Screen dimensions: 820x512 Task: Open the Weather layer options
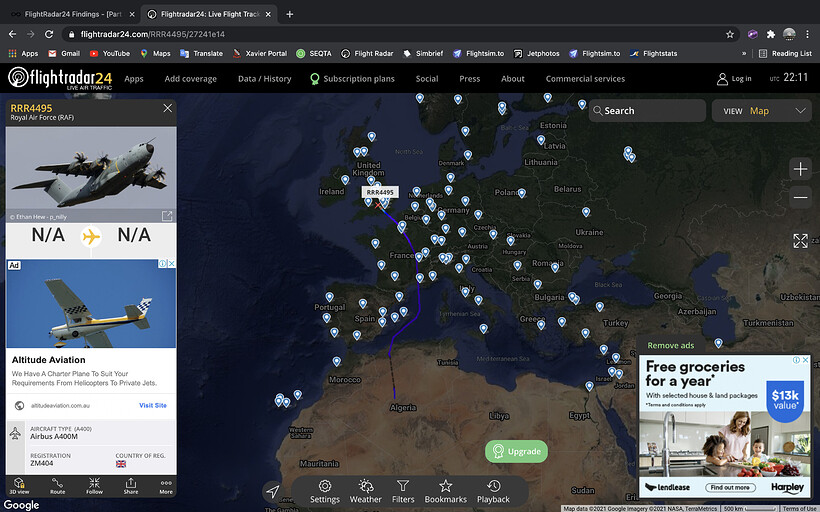tap(366, 492)
